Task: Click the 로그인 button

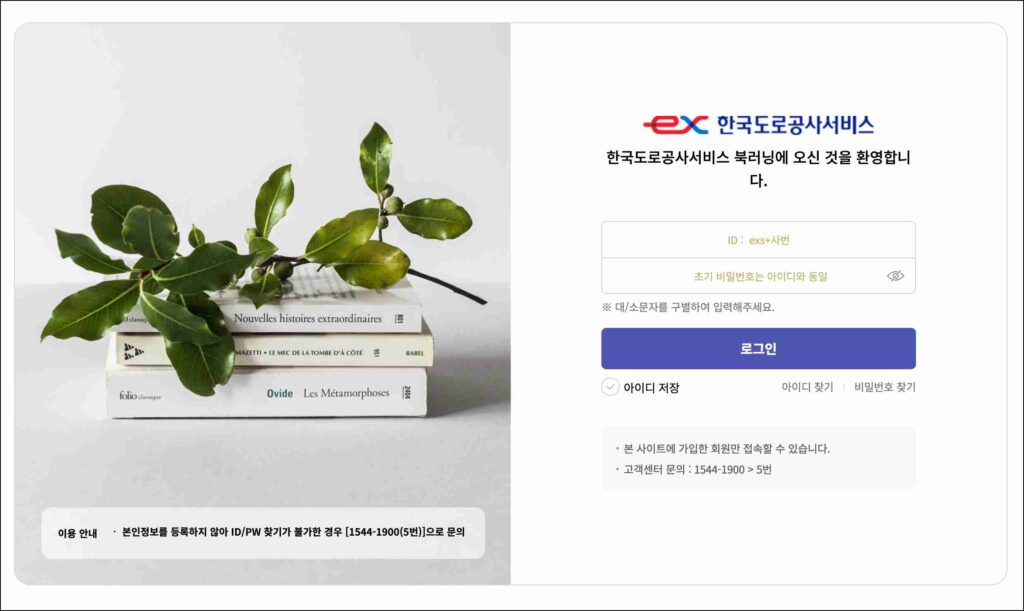Action: click(x=758, y=349)
